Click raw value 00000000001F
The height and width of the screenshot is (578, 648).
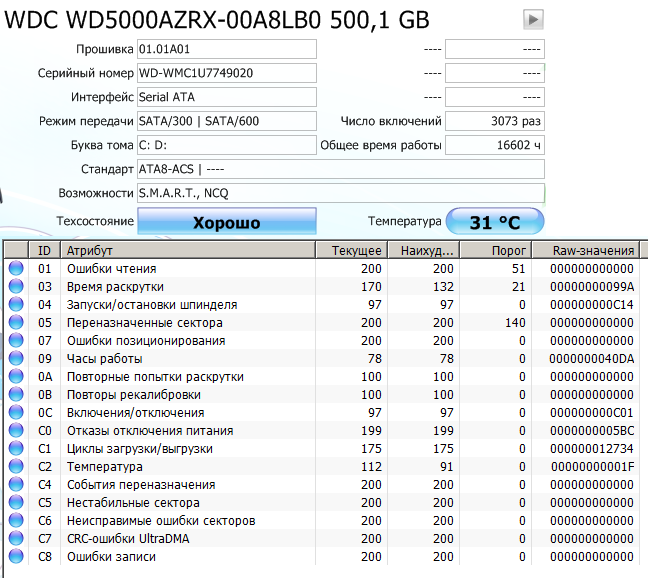point(593,466)
